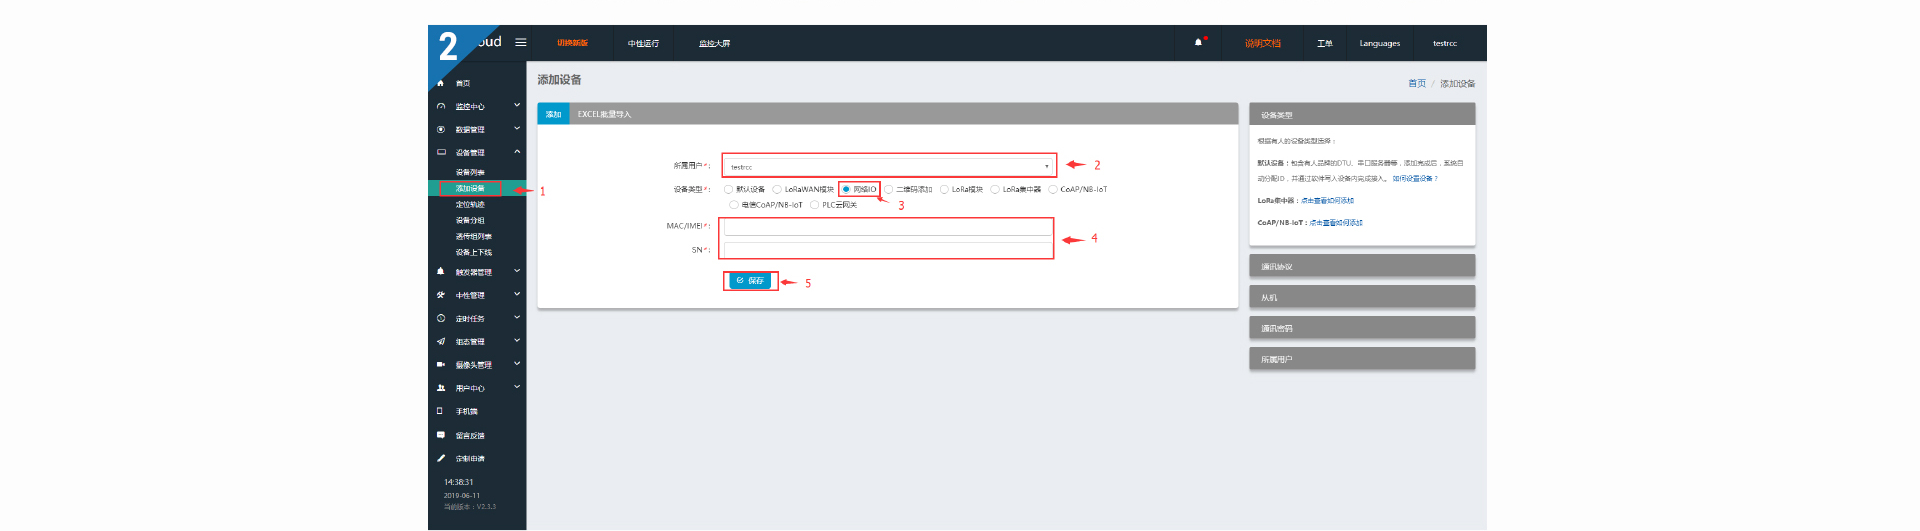Click the 中性管理 wrench icon

[441, 295]
